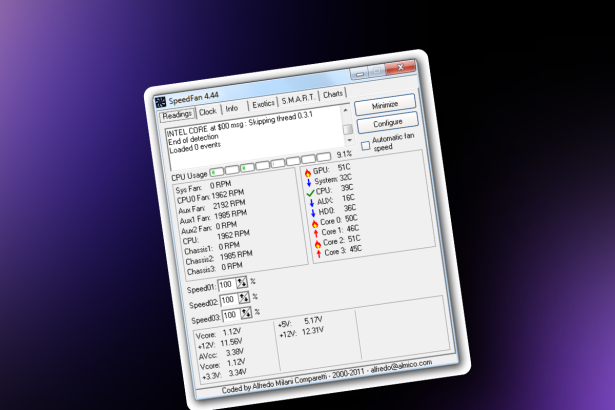Viewport: 615px width, 410px height.
Task: Click the flame icon beside Core 2
Action: click(318, 244)
